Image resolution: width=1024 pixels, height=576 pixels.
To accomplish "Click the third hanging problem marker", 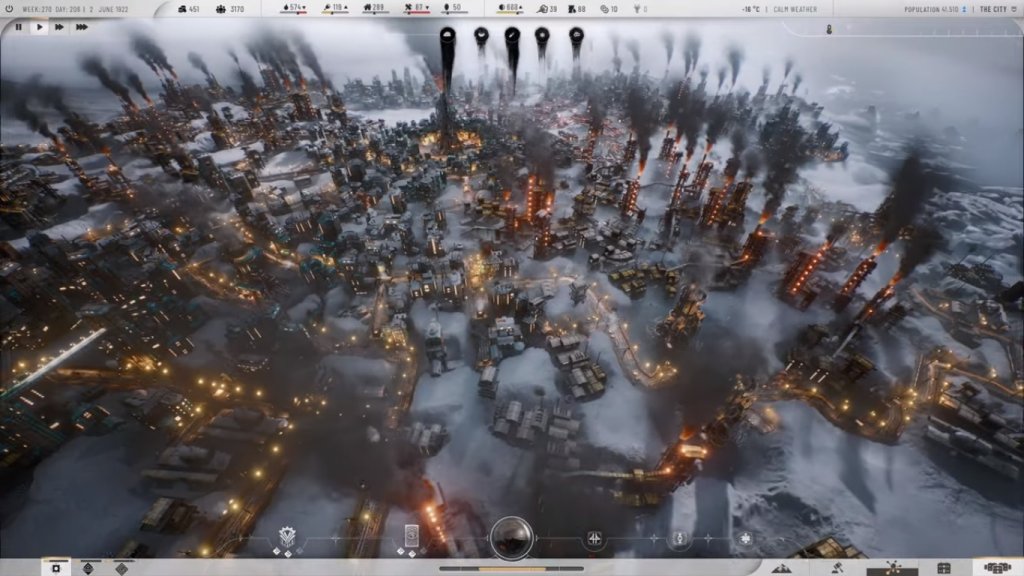I will click(512, 37).
